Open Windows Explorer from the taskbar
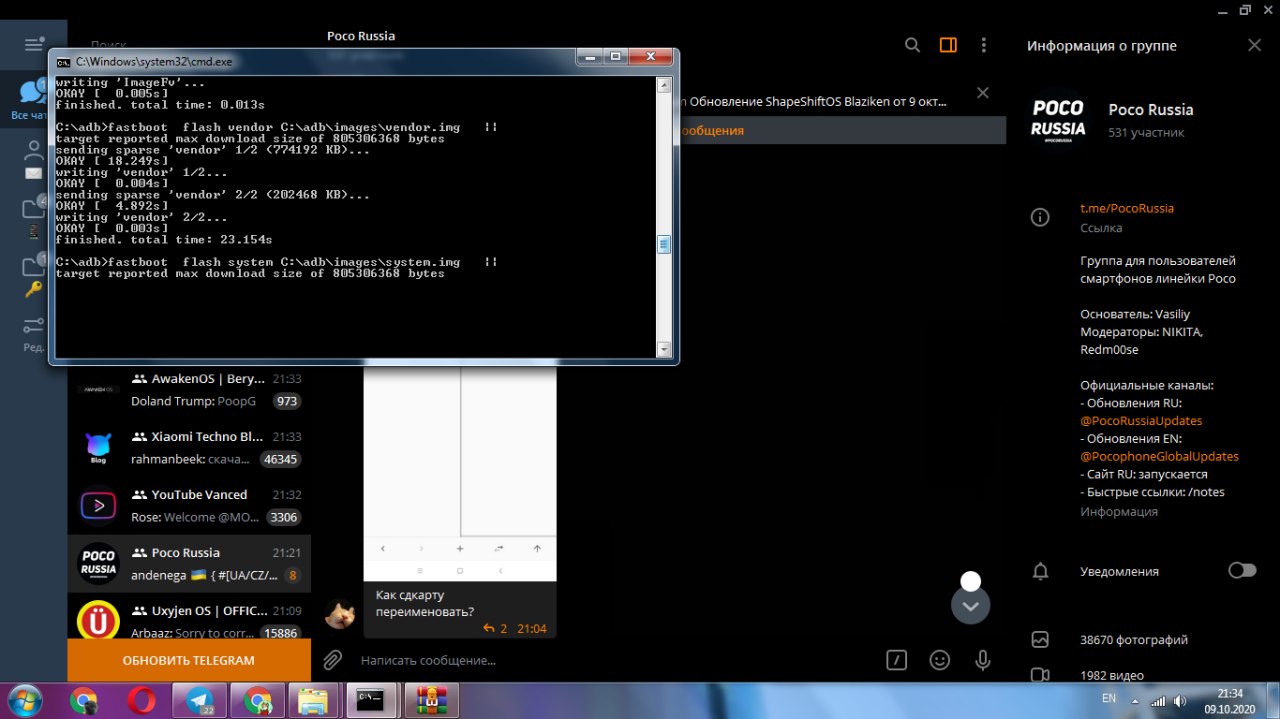Viewport: 1280px width, 719px height. coord(316,700)
